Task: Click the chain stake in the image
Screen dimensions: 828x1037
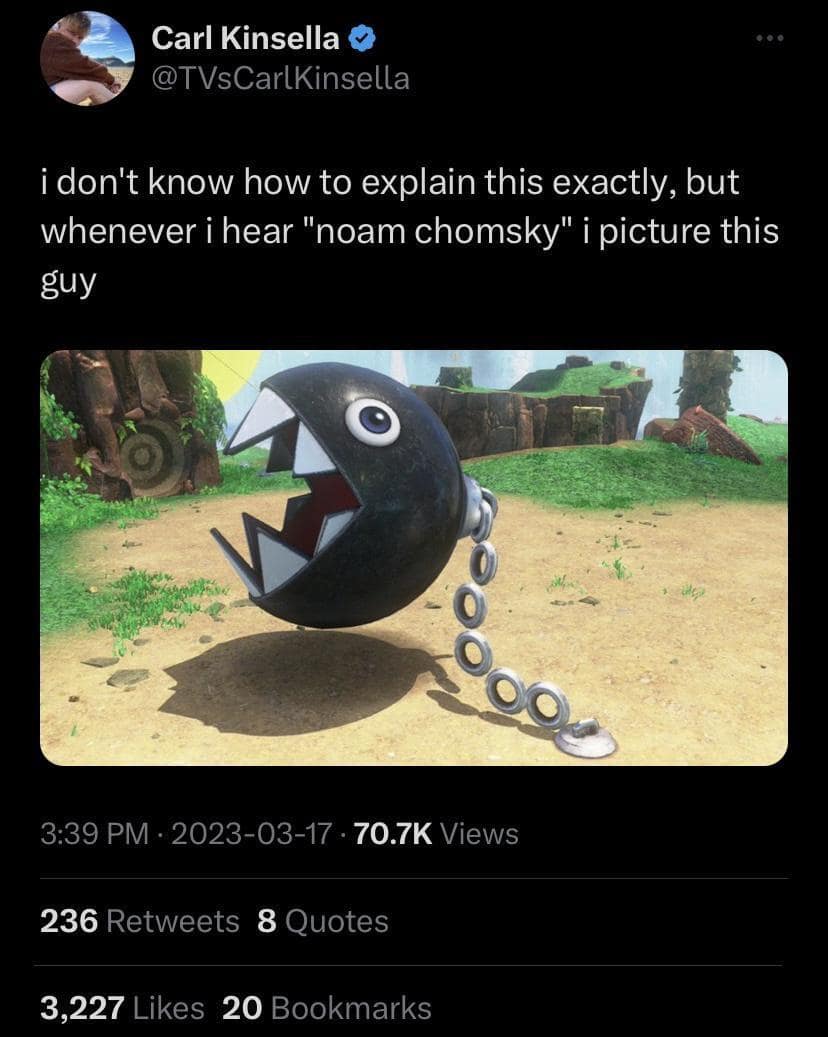Action: (x=586, y=739)
